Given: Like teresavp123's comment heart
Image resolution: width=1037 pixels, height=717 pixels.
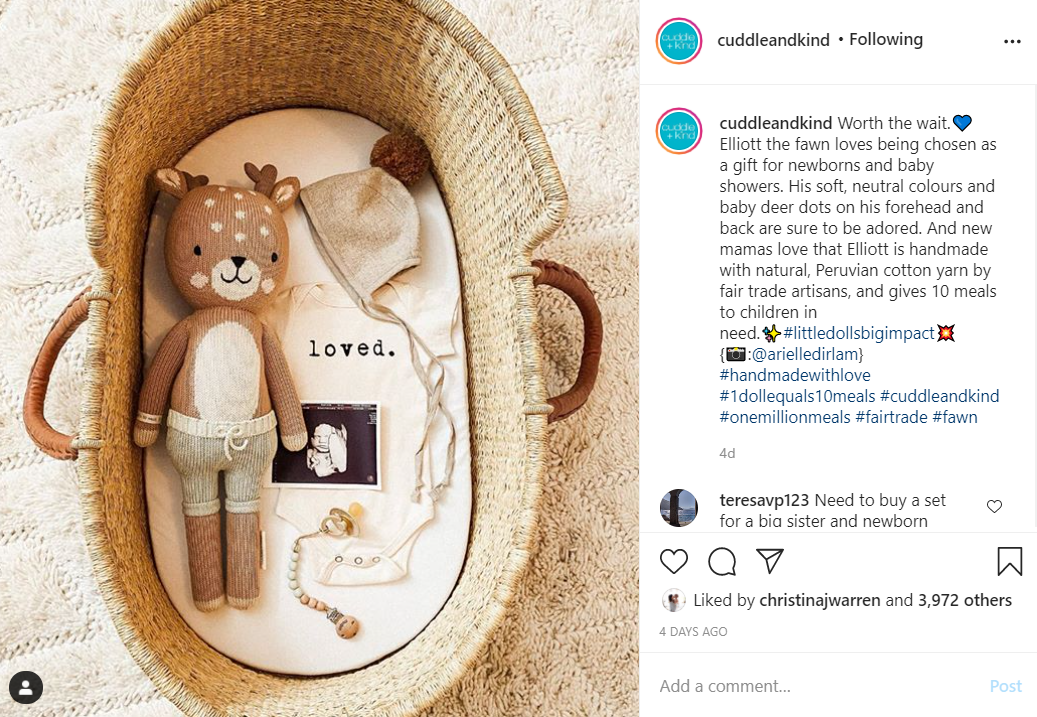Looking at the screenshot, I should pyautogui.click(x=994, y=507).
